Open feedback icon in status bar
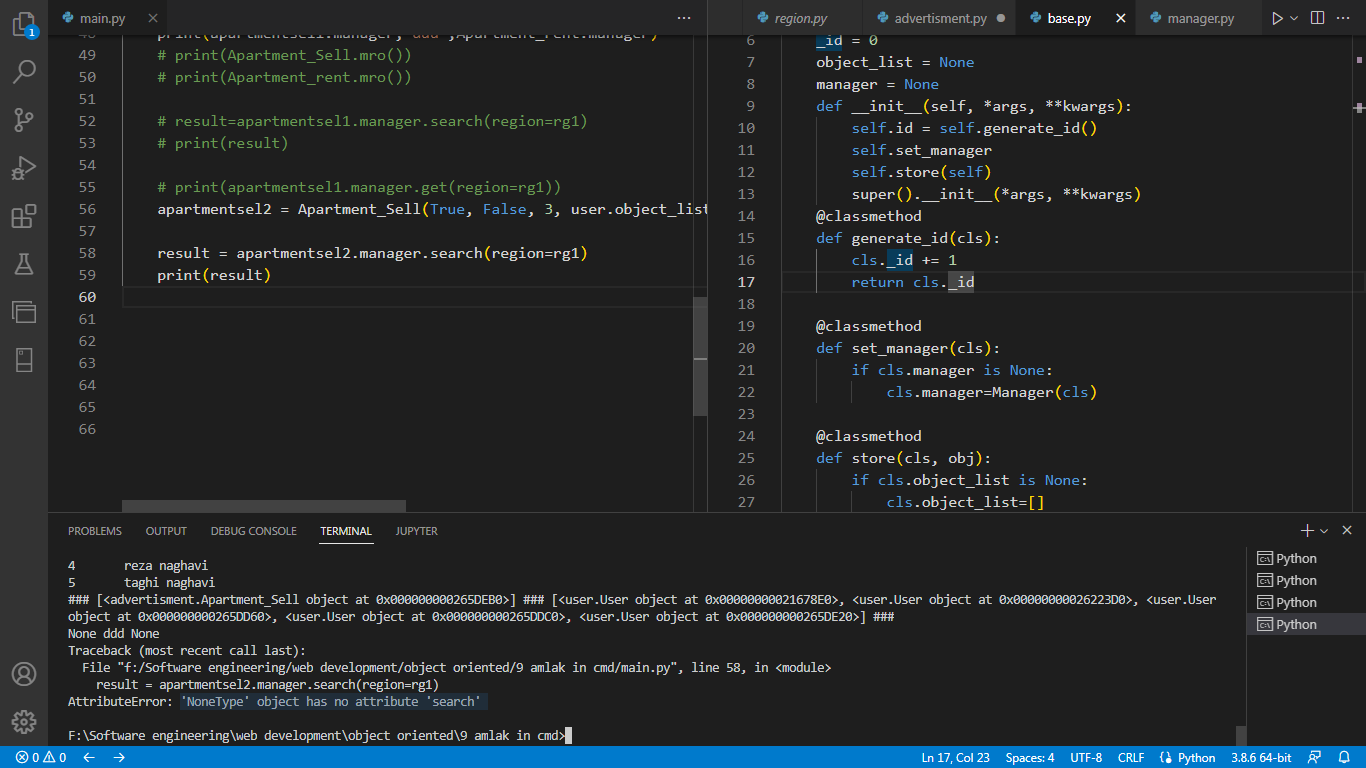Image resolution: width=1366 pixels, height=768 pixels. pyautogui.click(x=1315, y=757)
